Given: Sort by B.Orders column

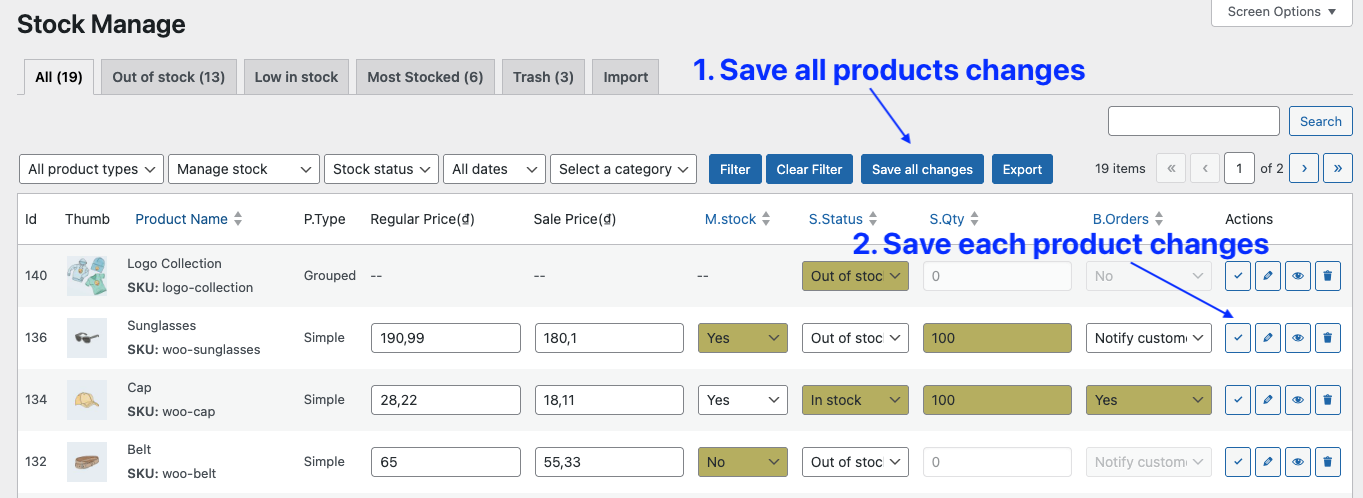Looking at the screenshot, I should (x=1130, y=219).
